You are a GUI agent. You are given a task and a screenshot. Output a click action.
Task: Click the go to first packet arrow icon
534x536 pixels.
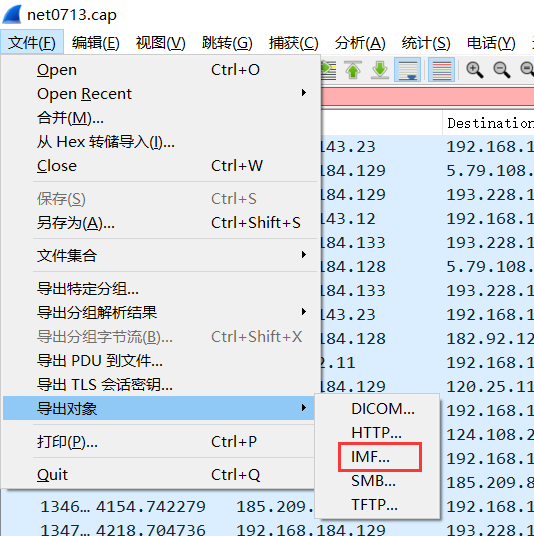point(353,70)
